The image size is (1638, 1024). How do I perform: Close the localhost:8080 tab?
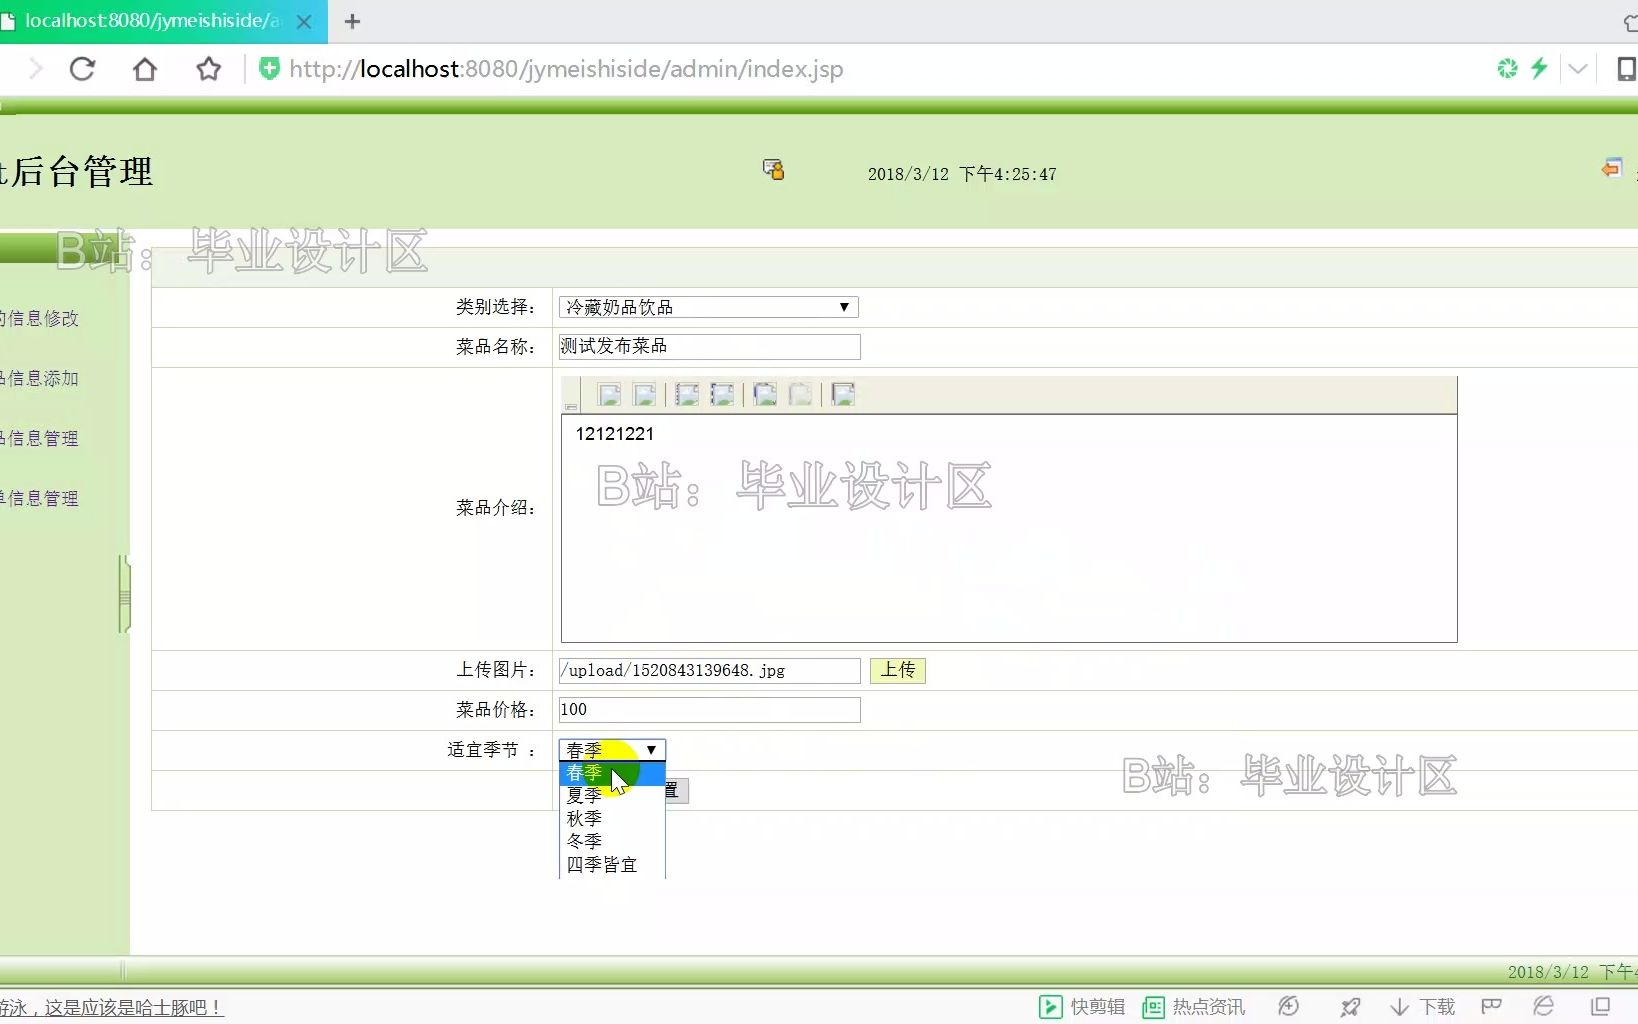click(304, 21)
